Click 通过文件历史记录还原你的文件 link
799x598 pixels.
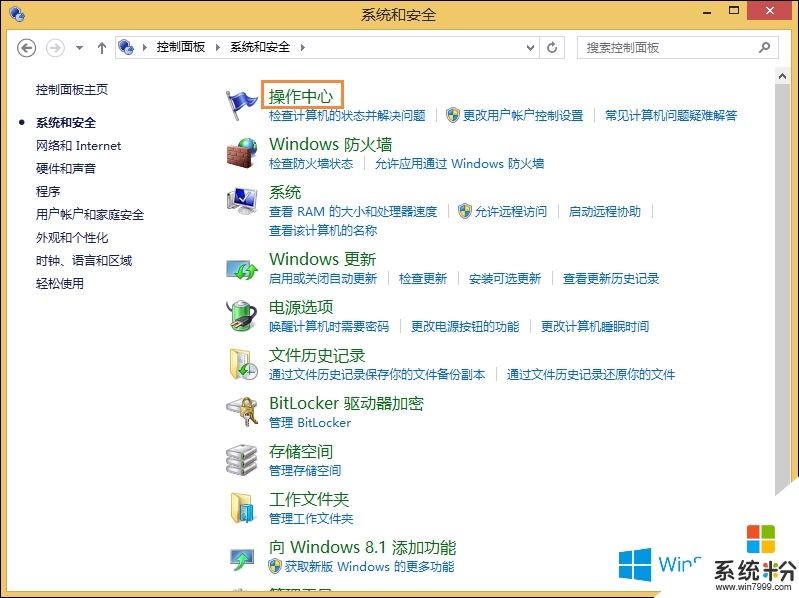click(x=591, y=375)
